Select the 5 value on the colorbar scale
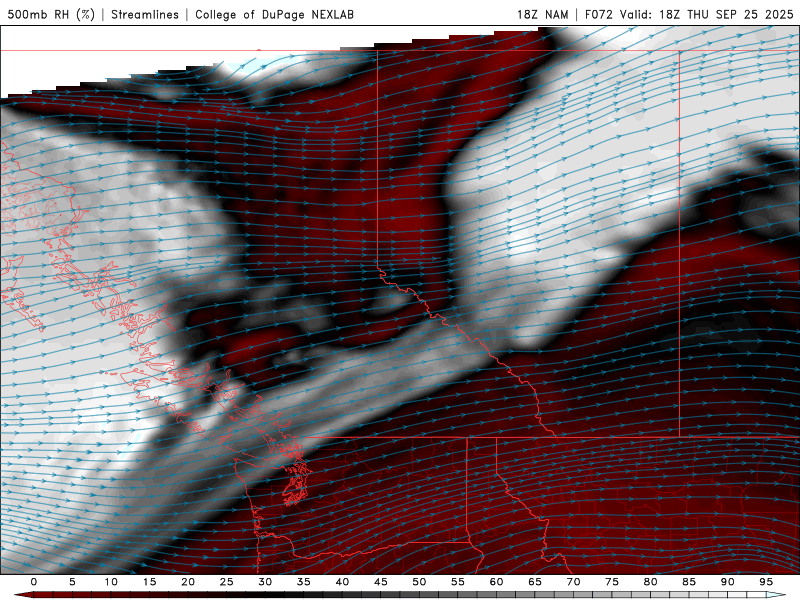 click(x=72, y=582)
